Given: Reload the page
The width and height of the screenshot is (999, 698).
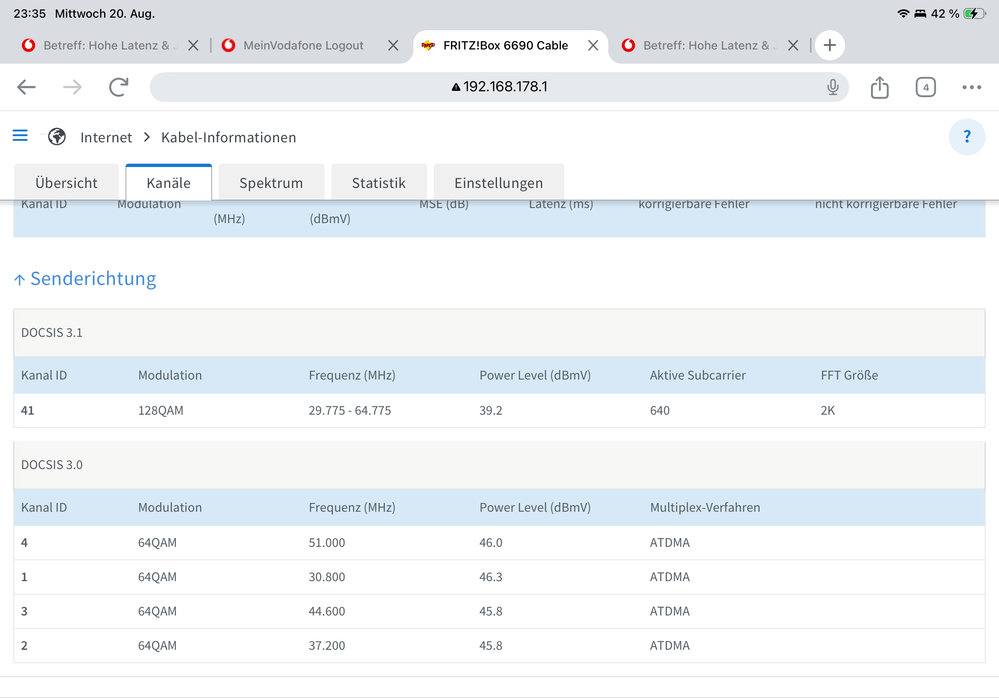Looking at the screenshot, I should click(x=119, y=87).
